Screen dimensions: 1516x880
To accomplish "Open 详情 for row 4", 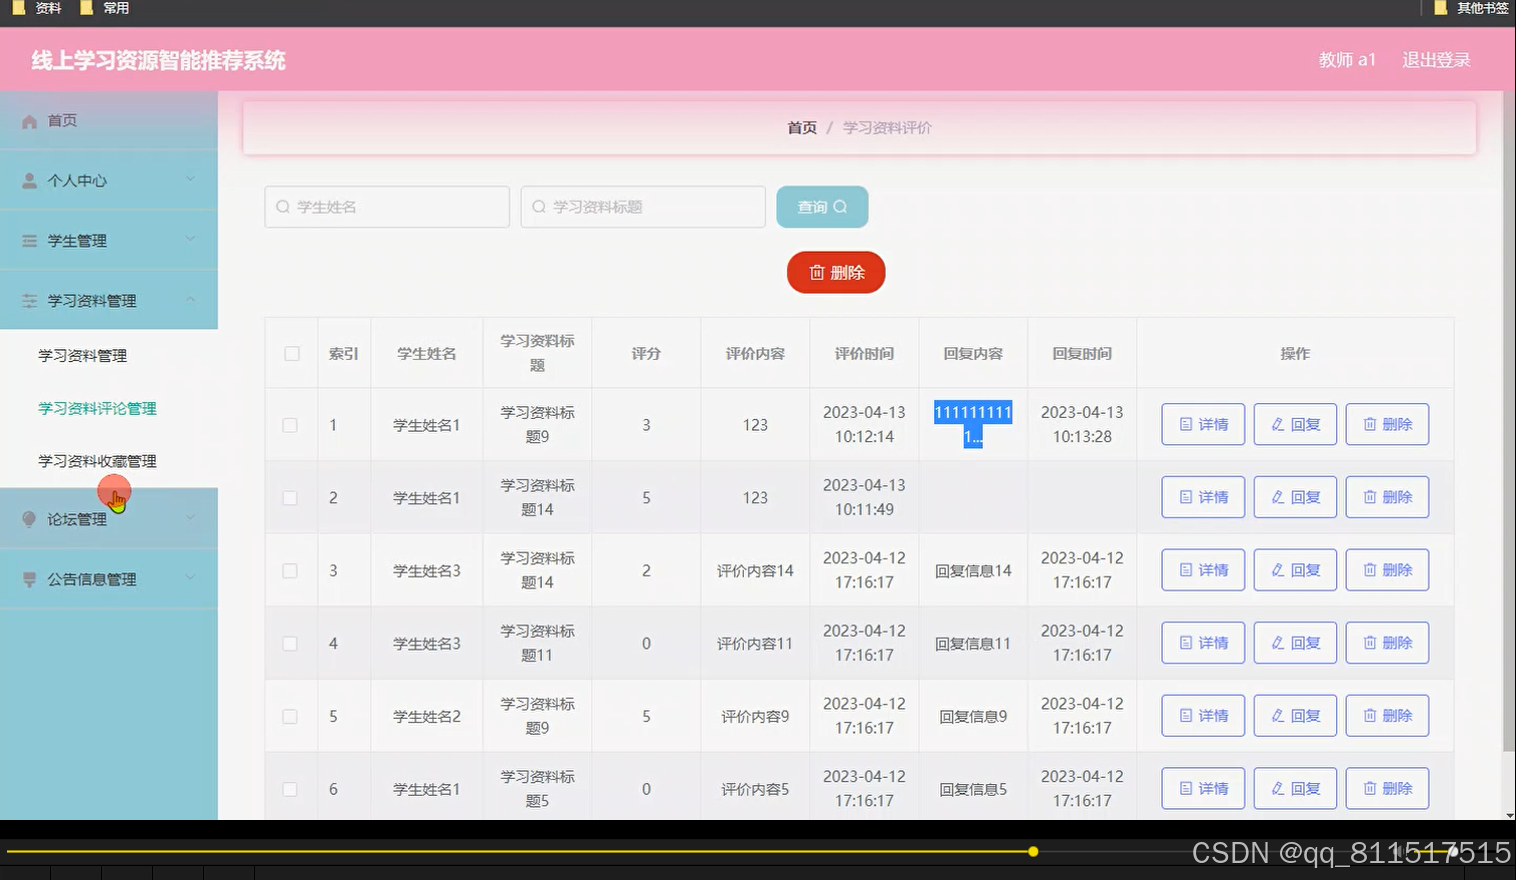I will pos(1203,643).
